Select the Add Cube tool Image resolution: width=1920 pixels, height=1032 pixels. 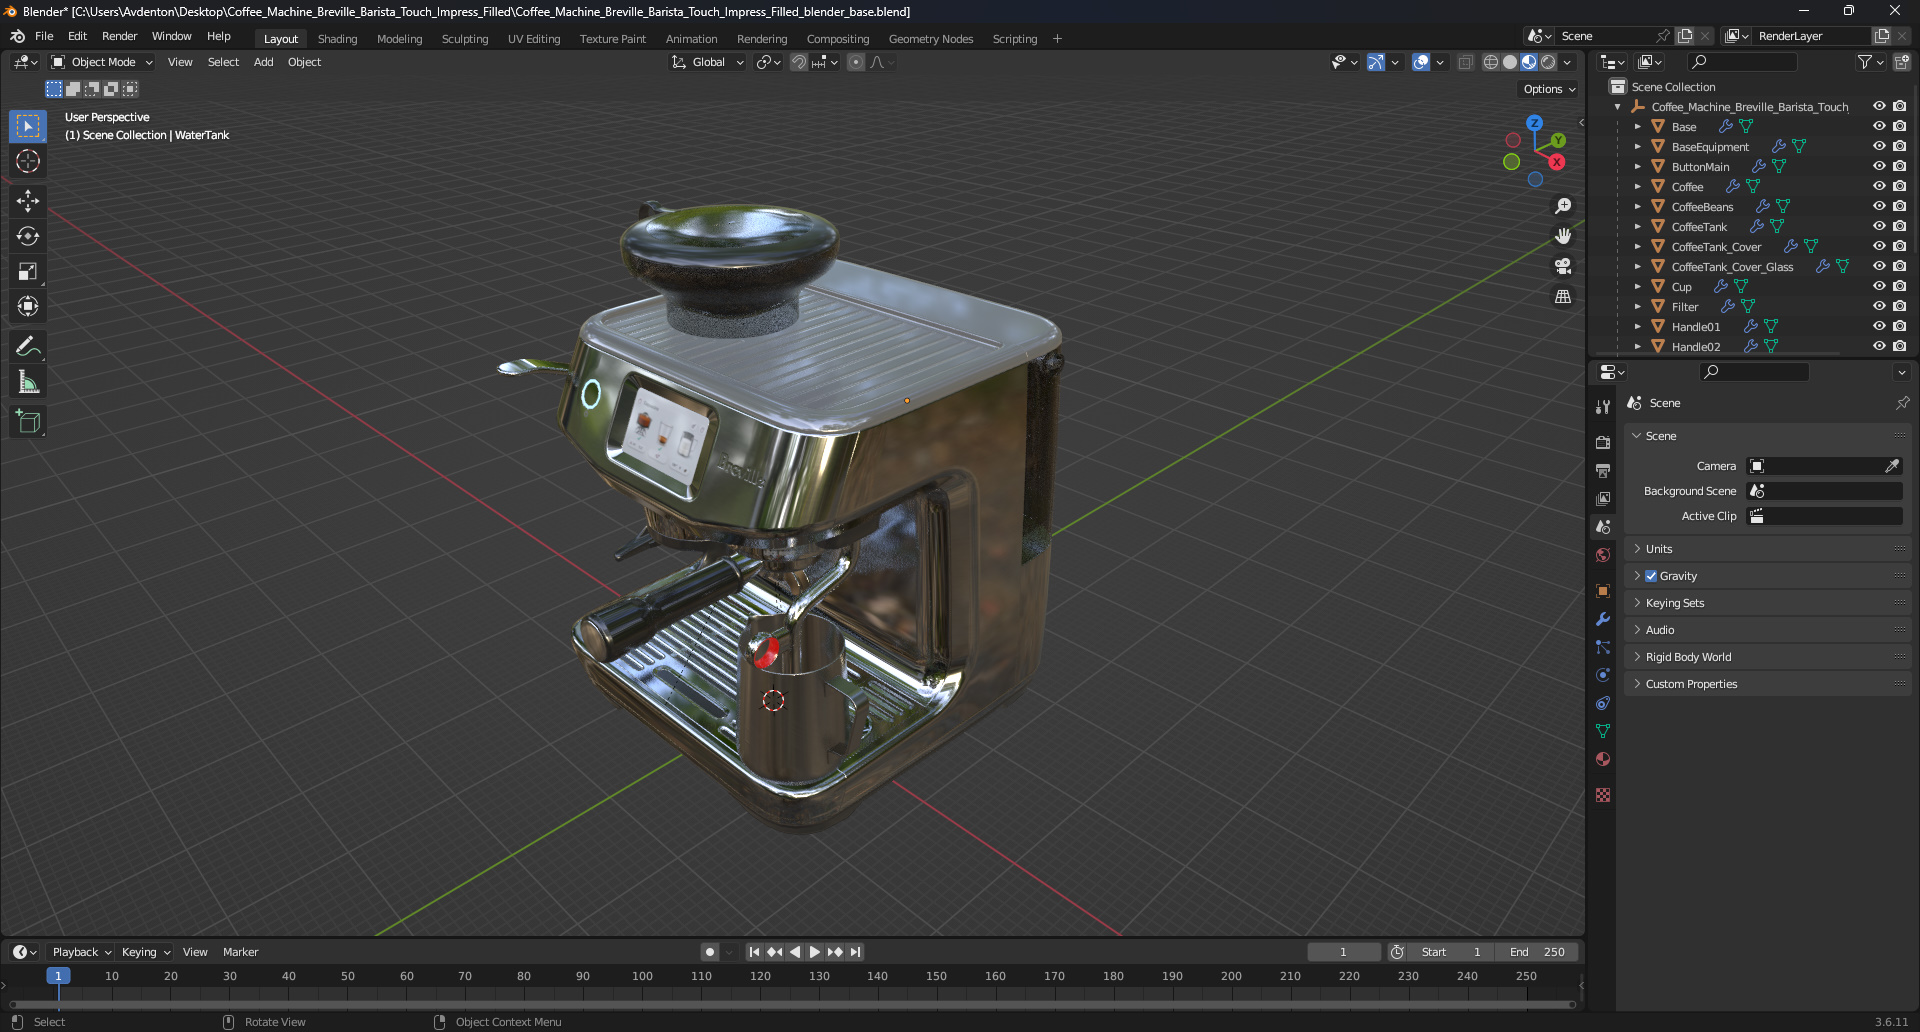[28, 422]
